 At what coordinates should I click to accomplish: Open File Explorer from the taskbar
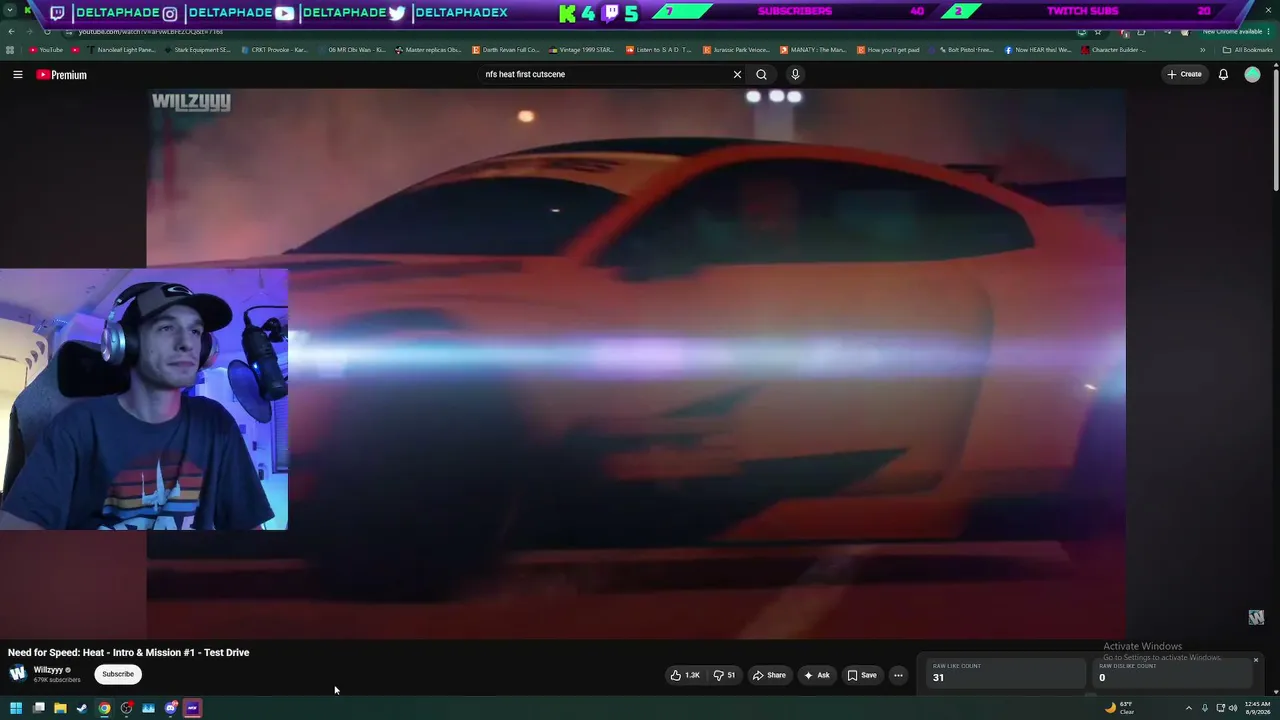60,708
